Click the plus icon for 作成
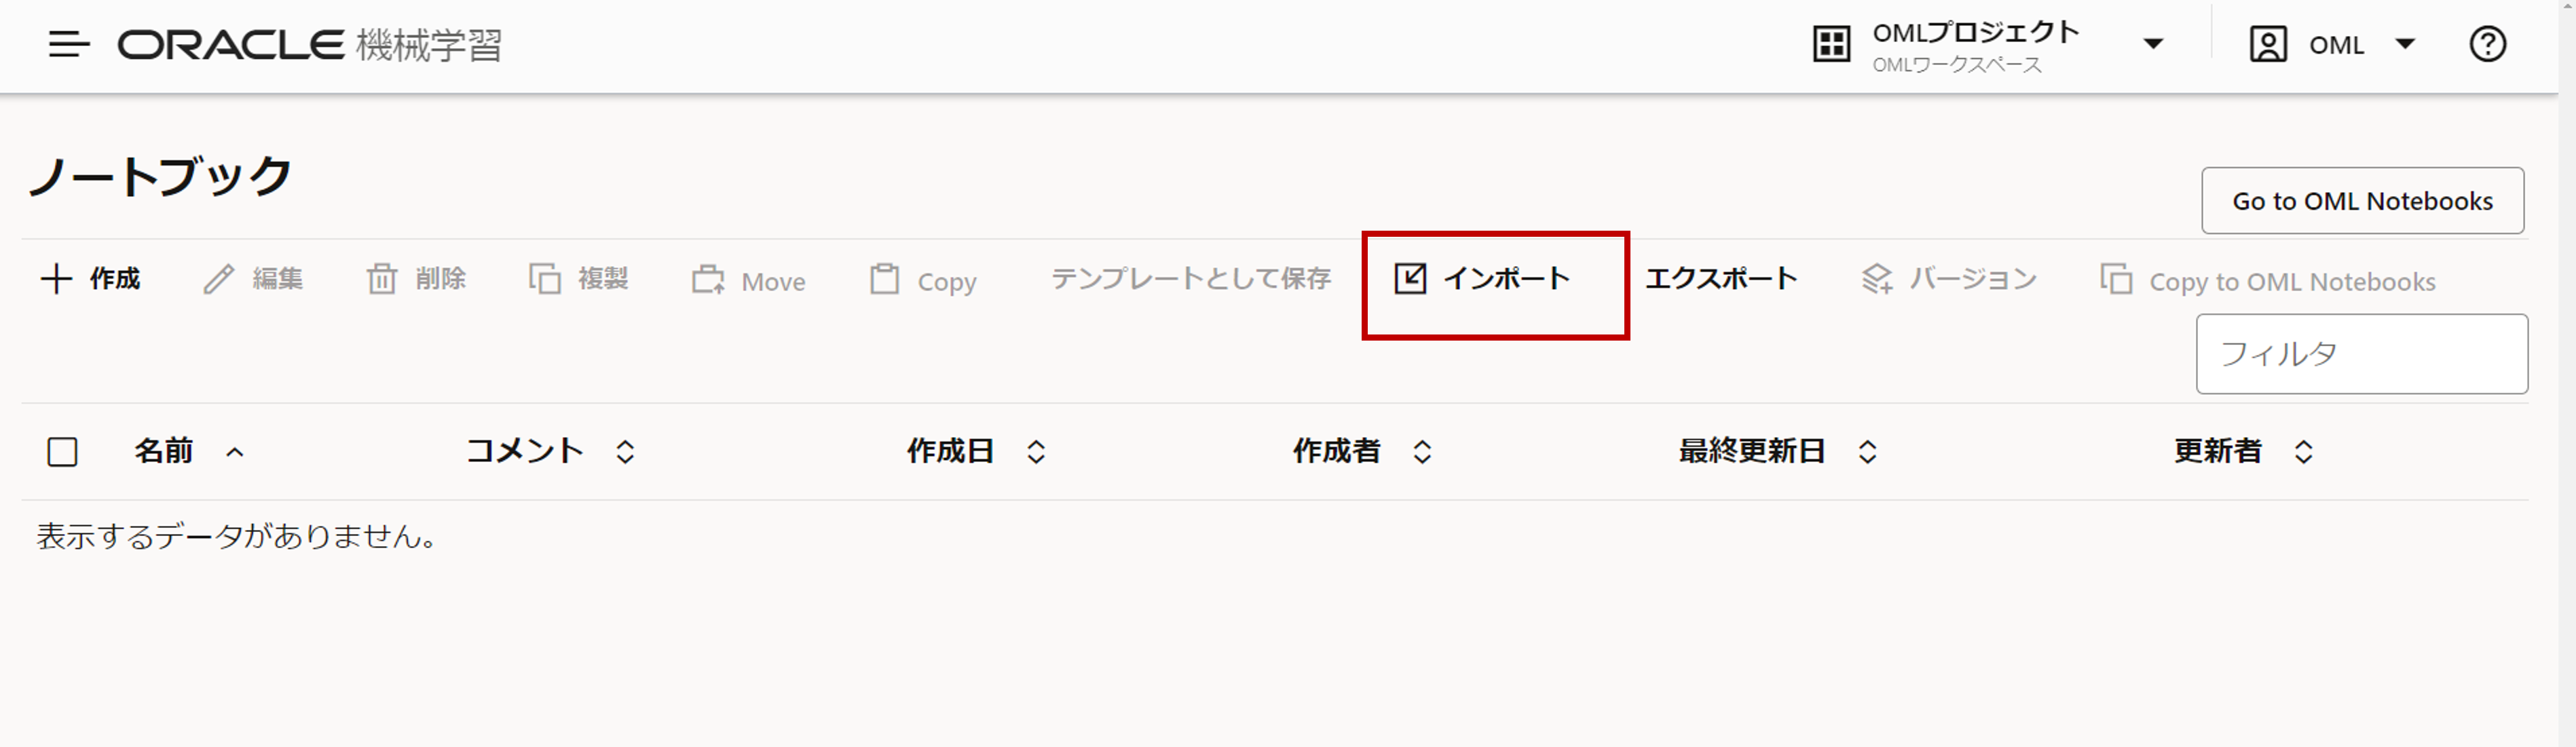2576x747 pixels. click(x=56, y=279)
